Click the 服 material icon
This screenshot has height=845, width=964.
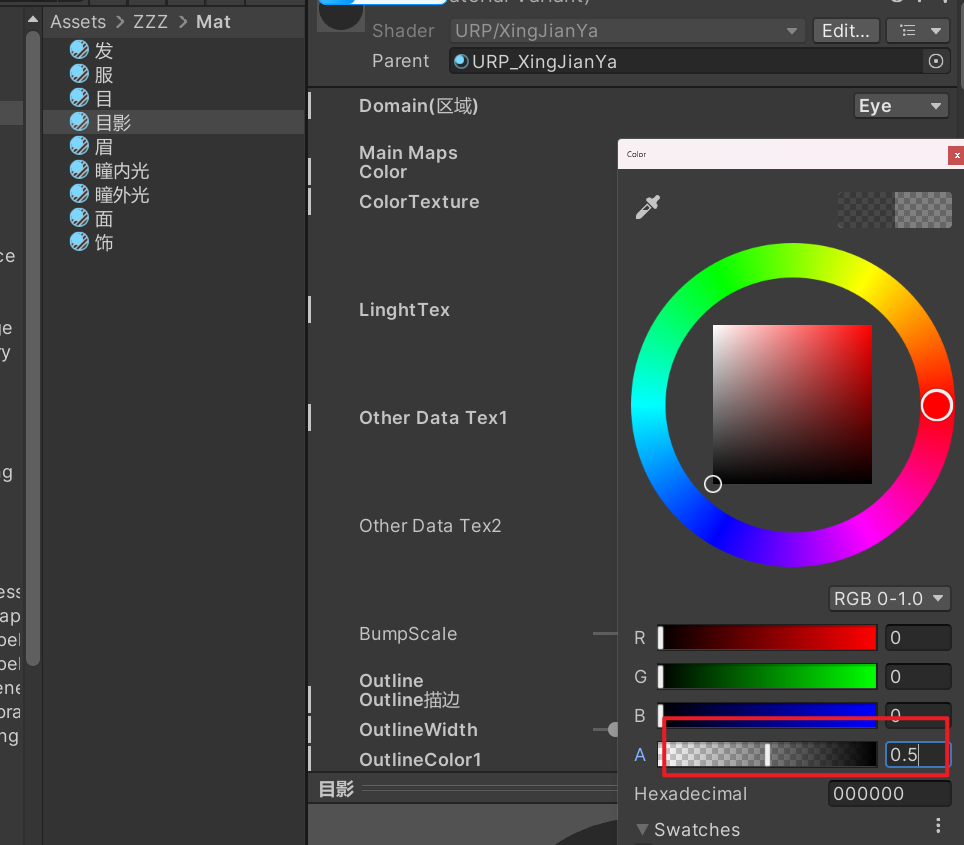click(80, 74)
